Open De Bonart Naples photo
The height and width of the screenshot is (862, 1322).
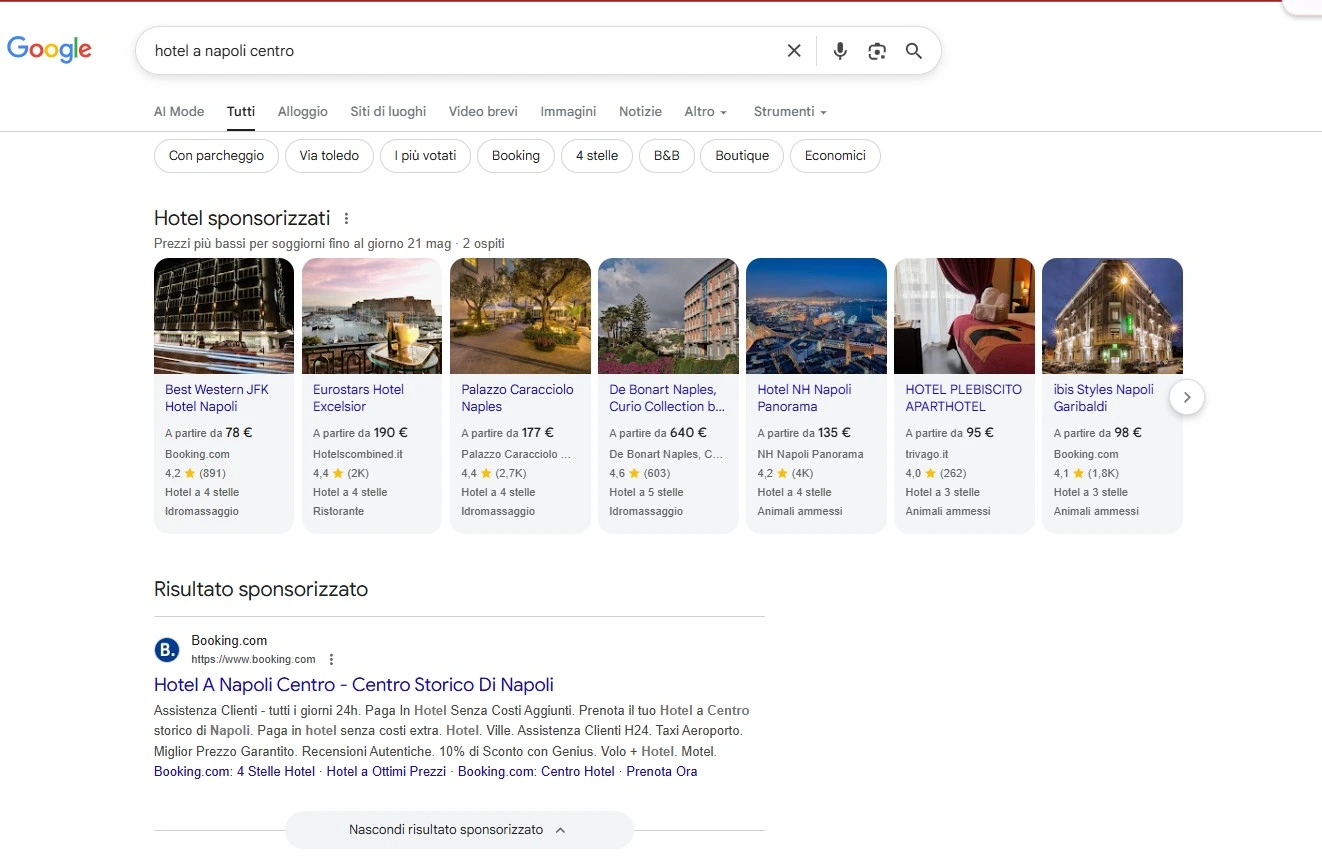pyautogui.click(x=668, y=316)
